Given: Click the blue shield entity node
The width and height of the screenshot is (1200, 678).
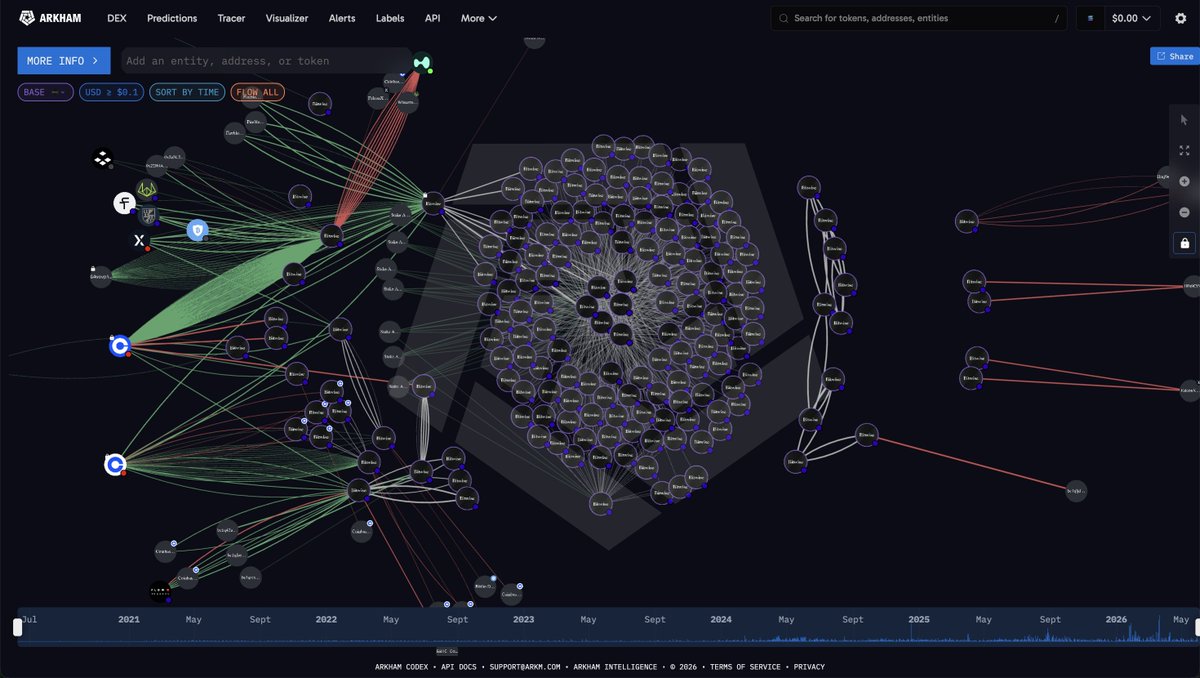Looking at the screenshot, I should point(197,230).
